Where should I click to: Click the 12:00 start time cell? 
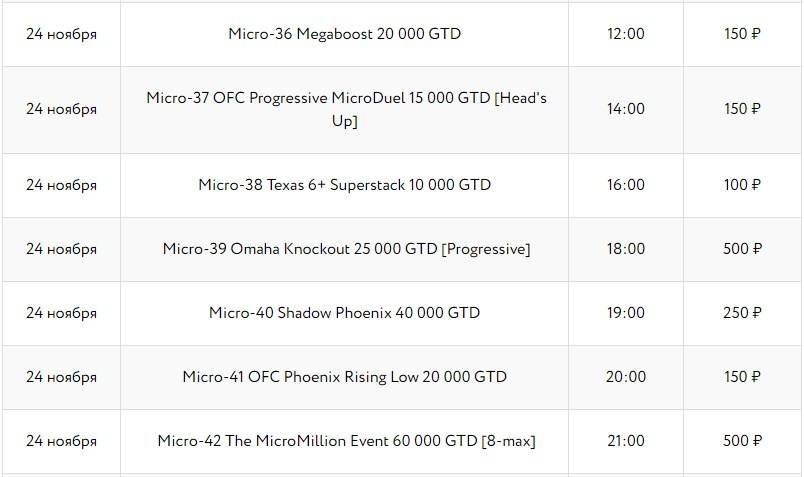626,34
